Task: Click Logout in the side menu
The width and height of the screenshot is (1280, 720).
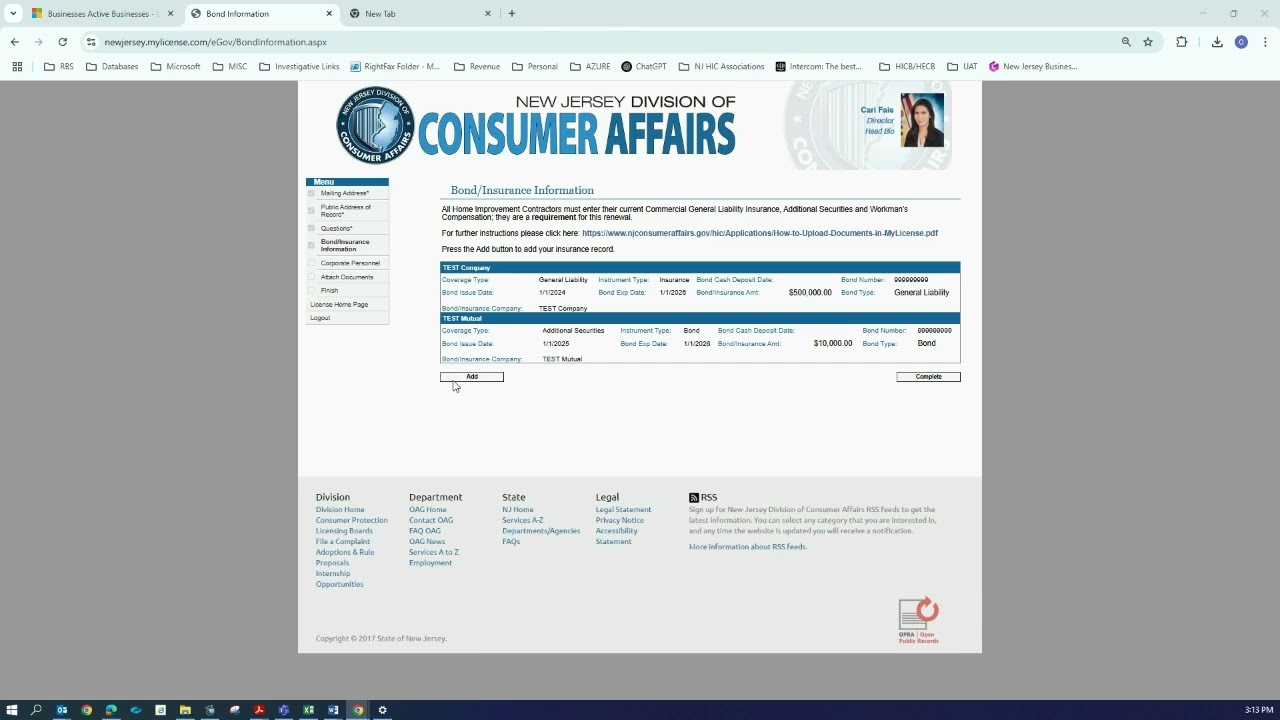Action: 320,318
